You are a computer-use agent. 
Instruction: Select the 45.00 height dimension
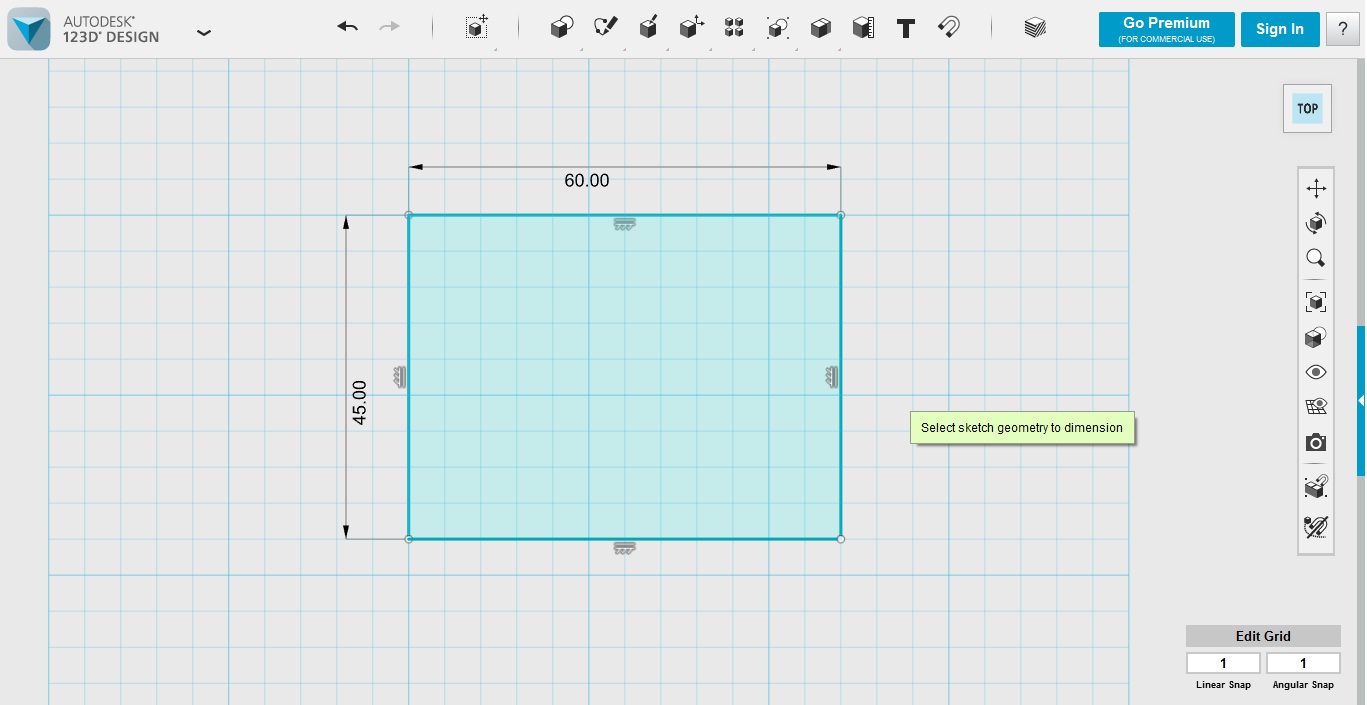[360, 402]
